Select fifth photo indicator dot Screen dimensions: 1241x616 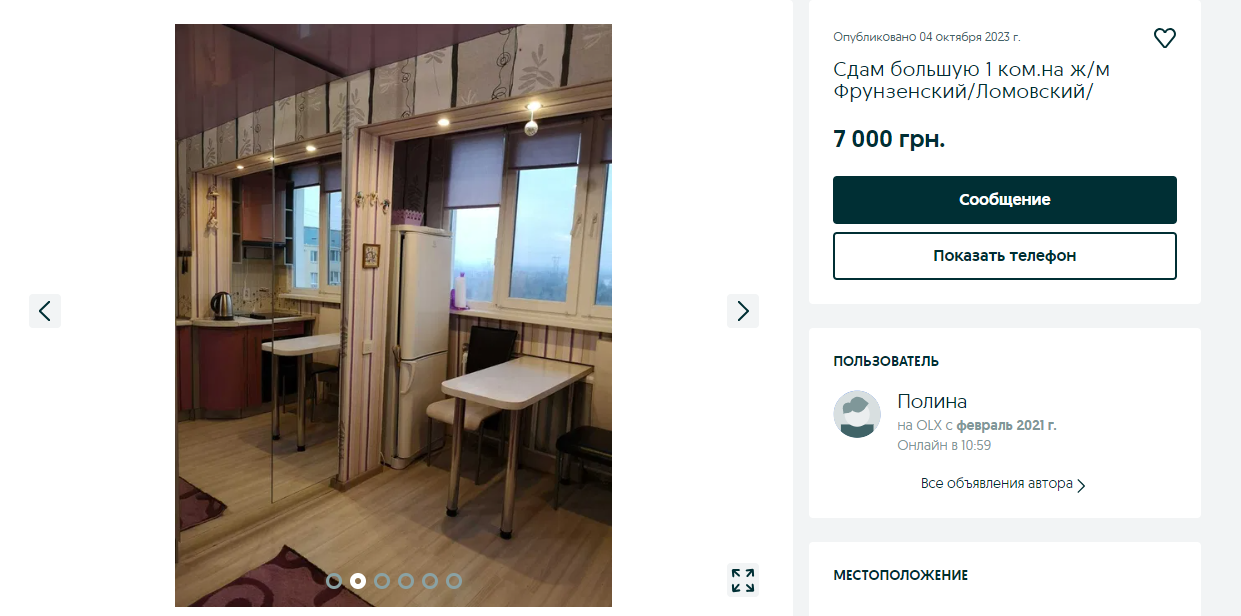[430, 580]
